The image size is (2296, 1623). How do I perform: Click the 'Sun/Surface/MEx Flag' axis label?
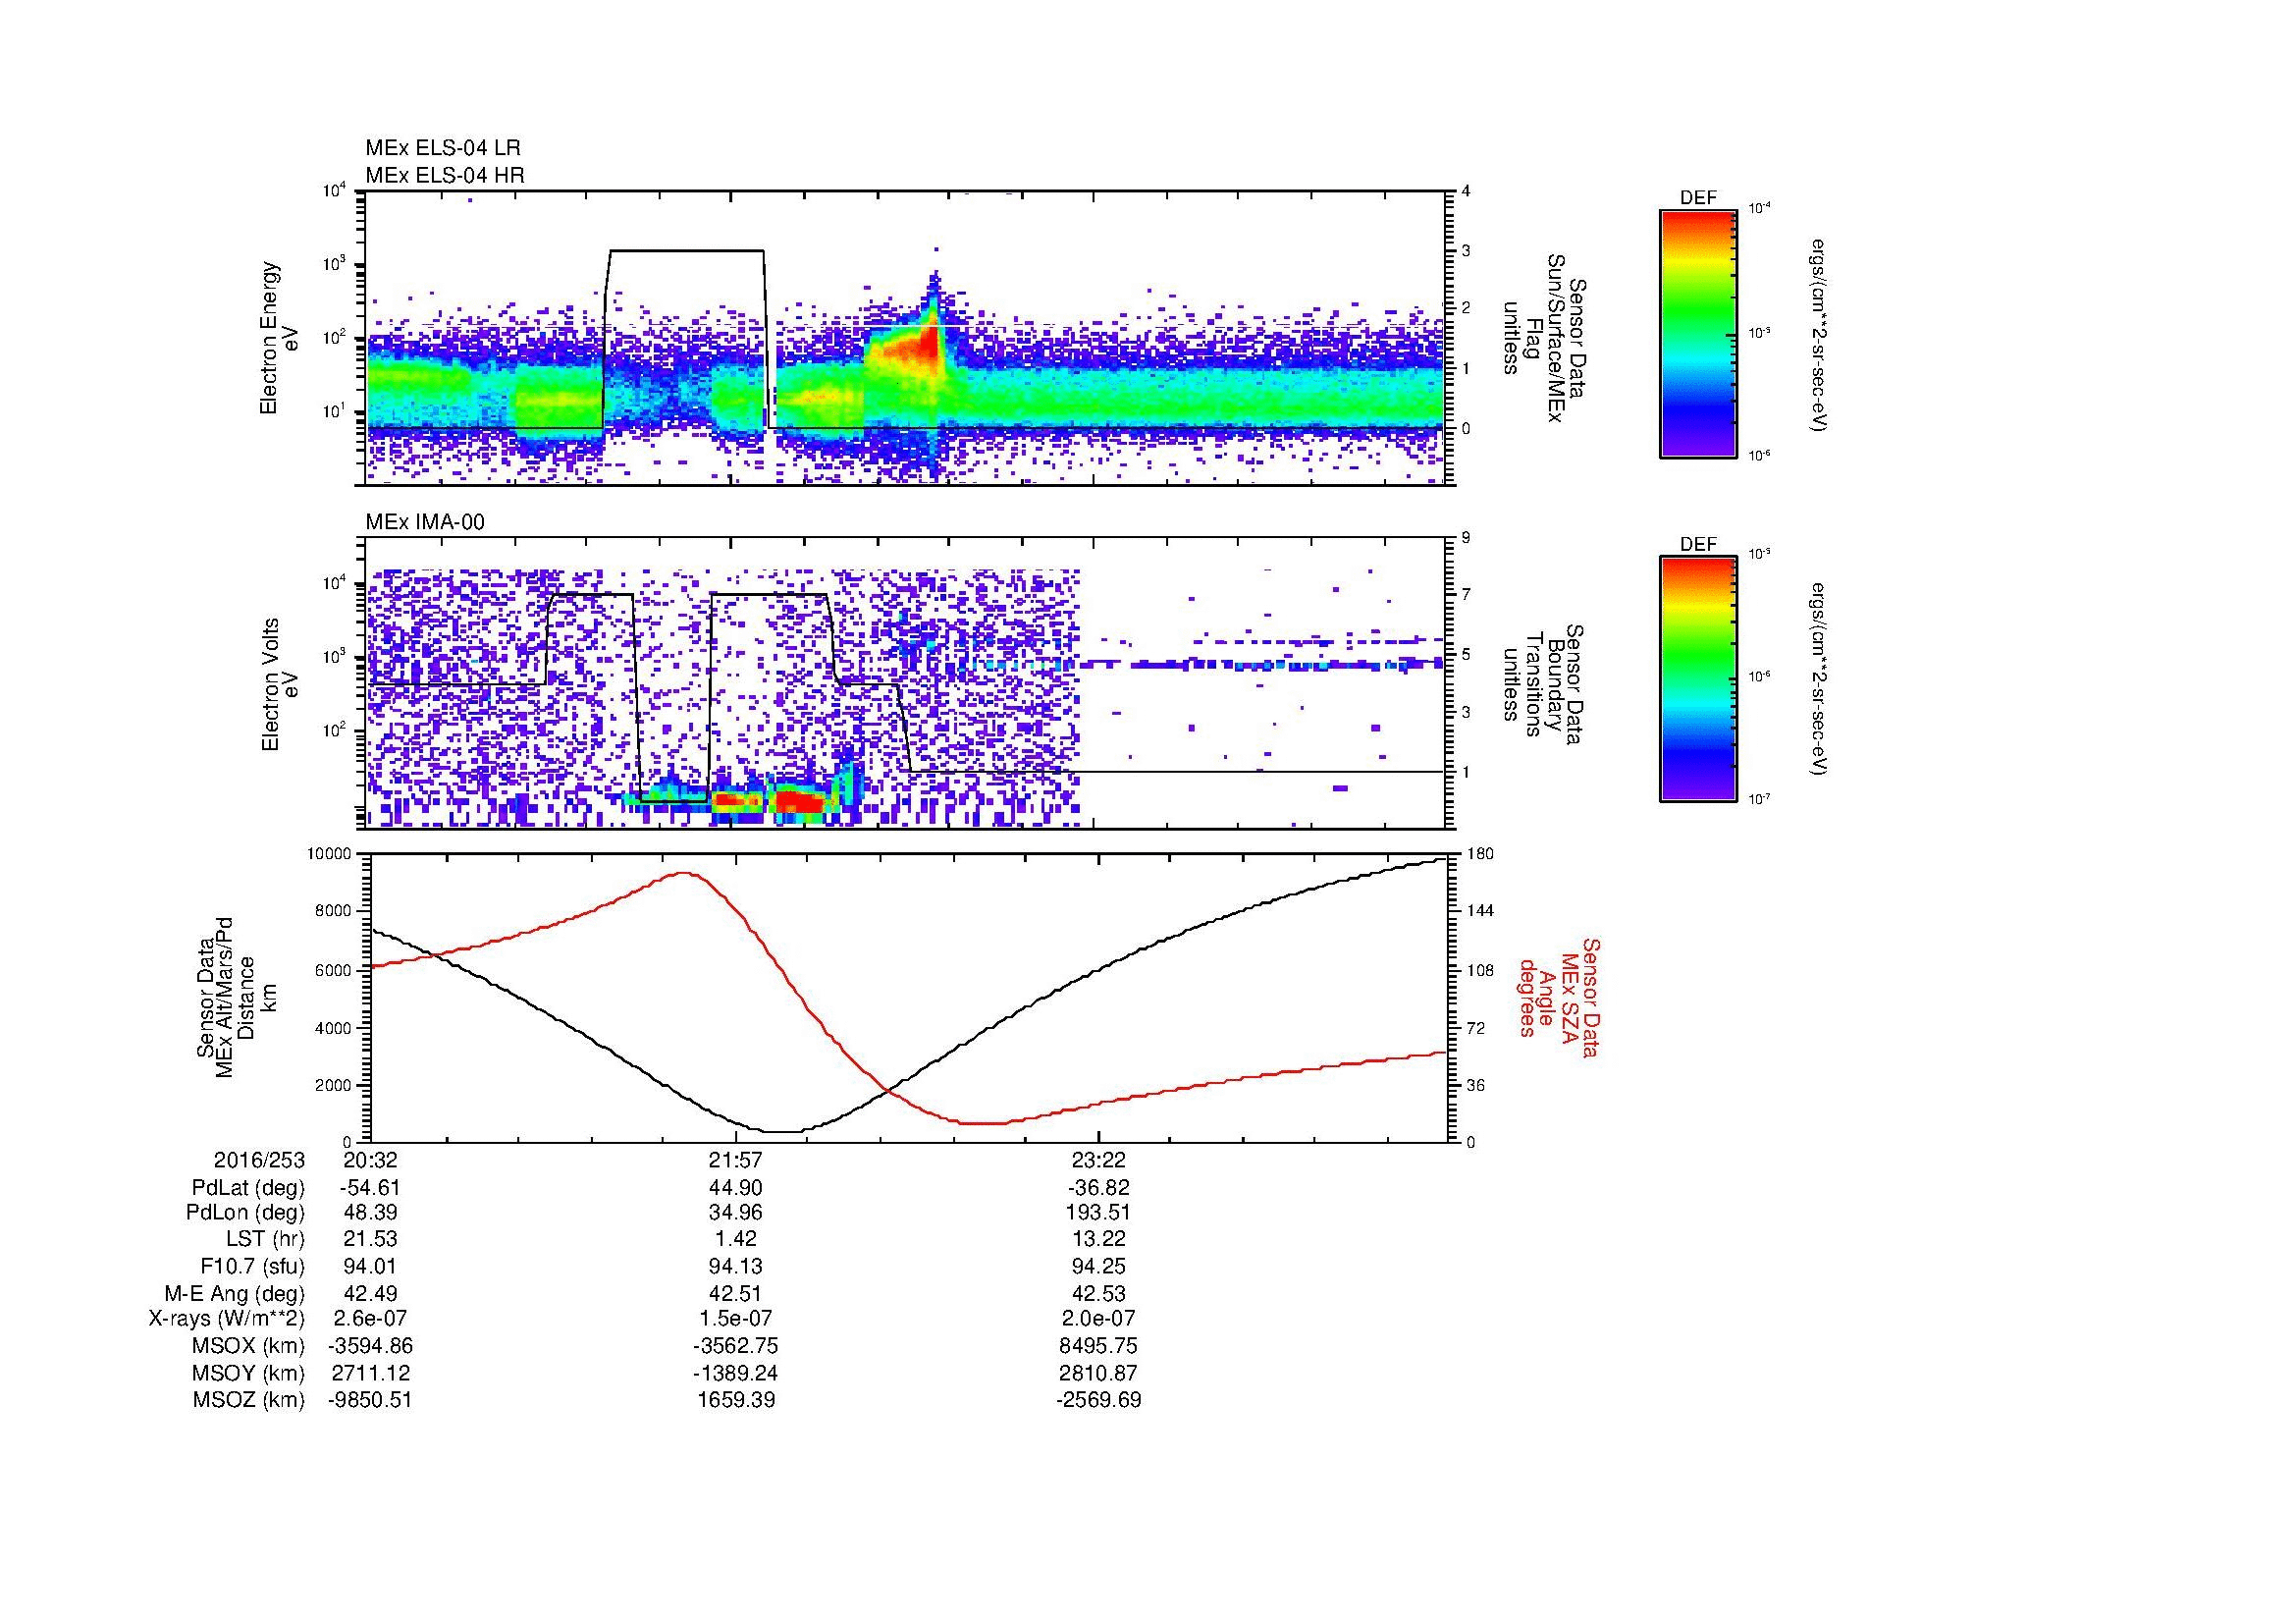[x=1544, y=338]
